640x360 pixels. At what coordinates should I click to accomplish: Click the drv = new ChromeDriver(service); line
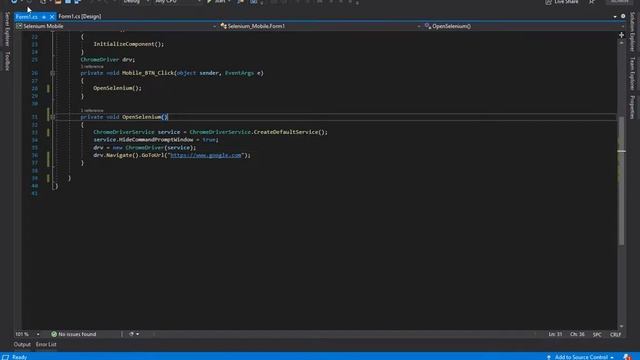144,147
